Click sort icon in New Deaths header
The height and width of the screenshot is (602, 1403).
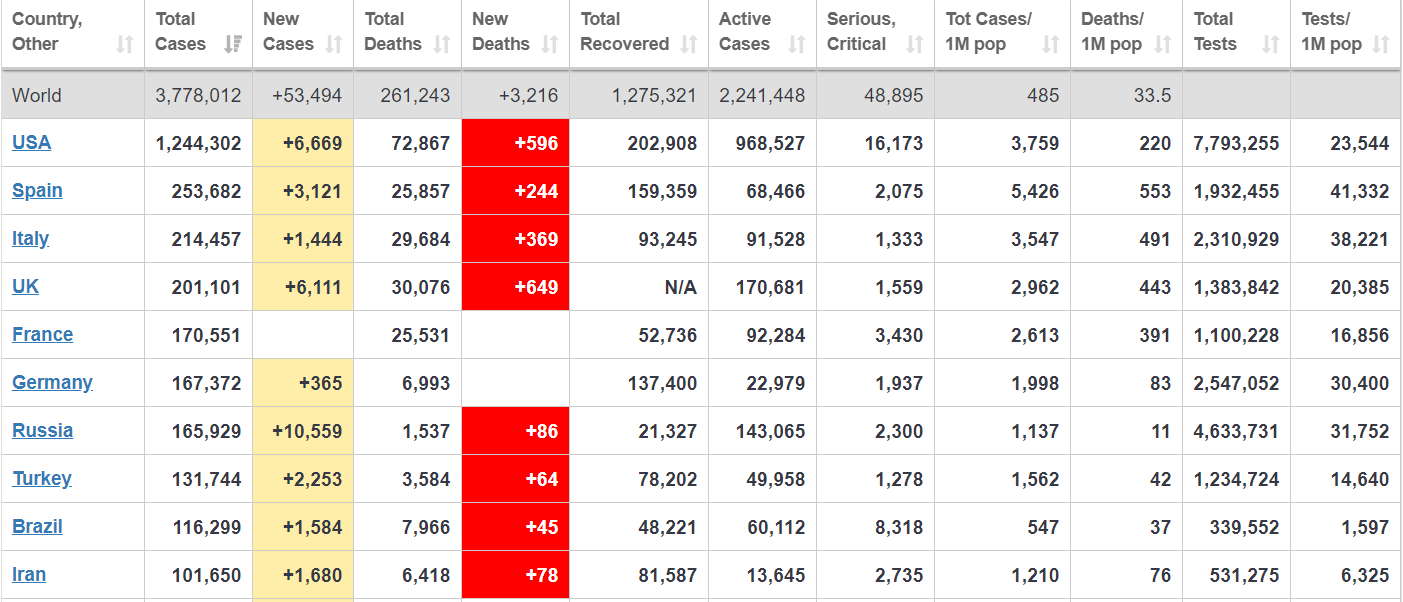point(550,44)
